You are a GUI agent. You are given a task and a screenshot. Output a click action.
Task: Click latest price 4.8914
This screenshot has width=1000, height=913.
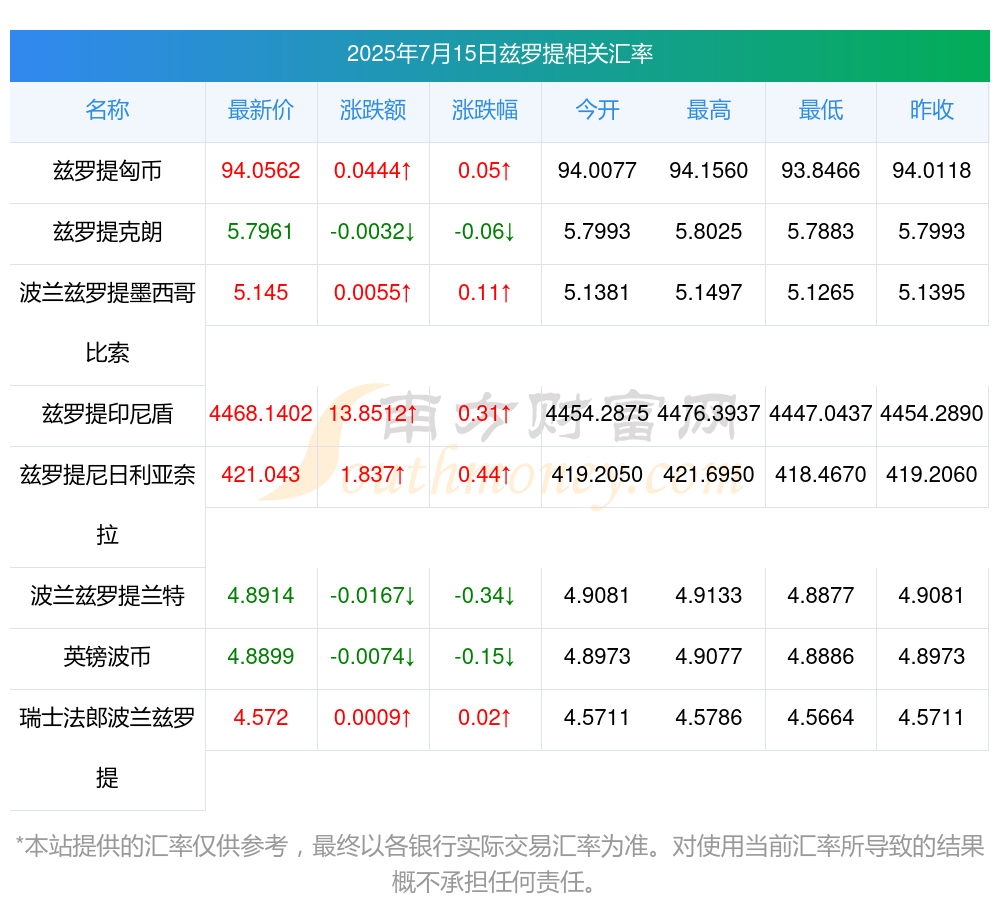point(260,595)
